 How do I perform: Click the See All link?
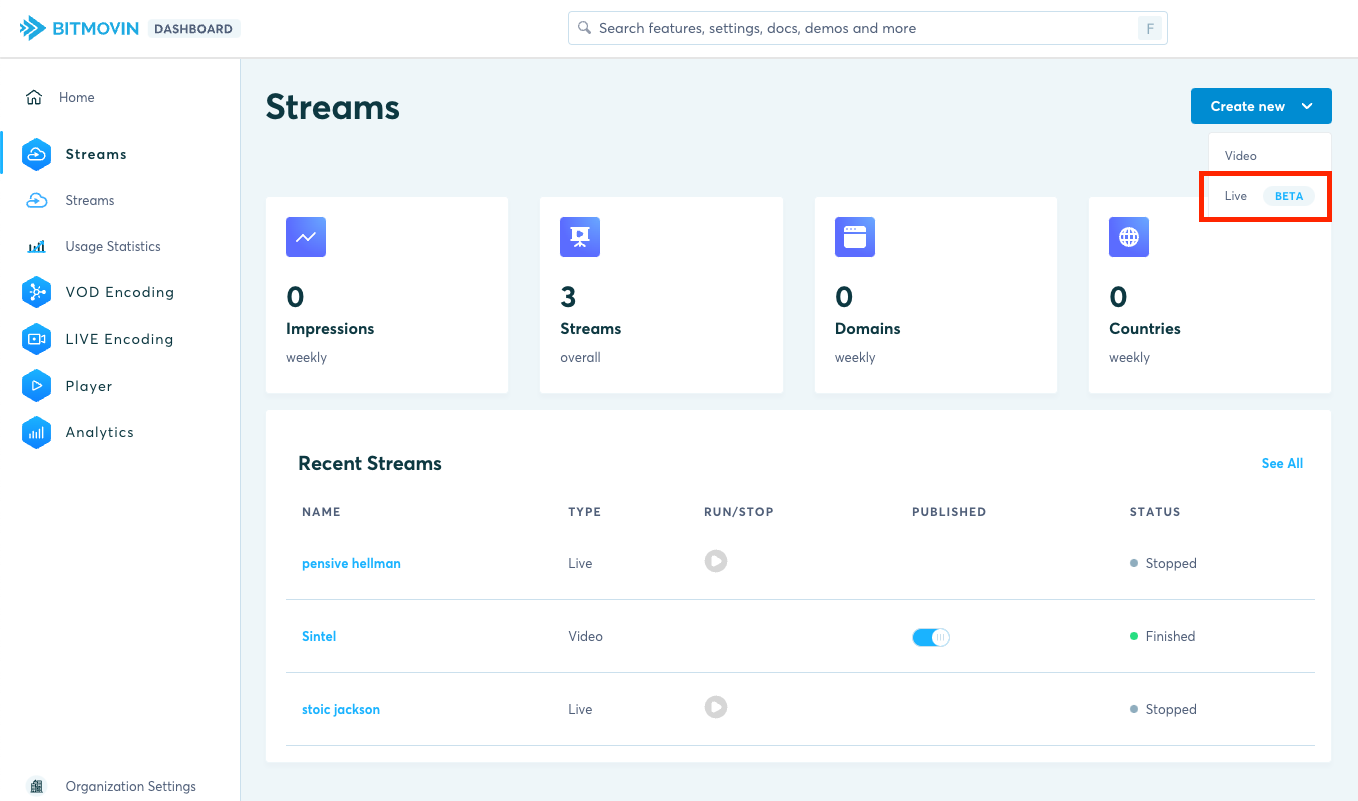click(x=1282, y=463)
